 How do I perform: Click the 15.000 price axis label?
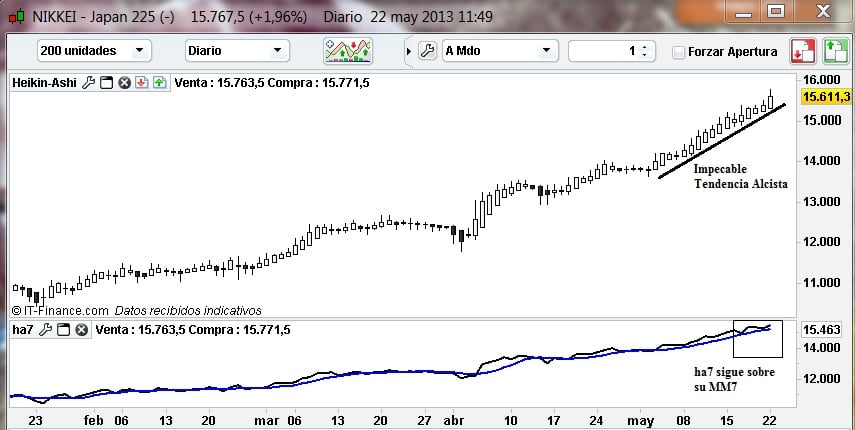point(822,120)
